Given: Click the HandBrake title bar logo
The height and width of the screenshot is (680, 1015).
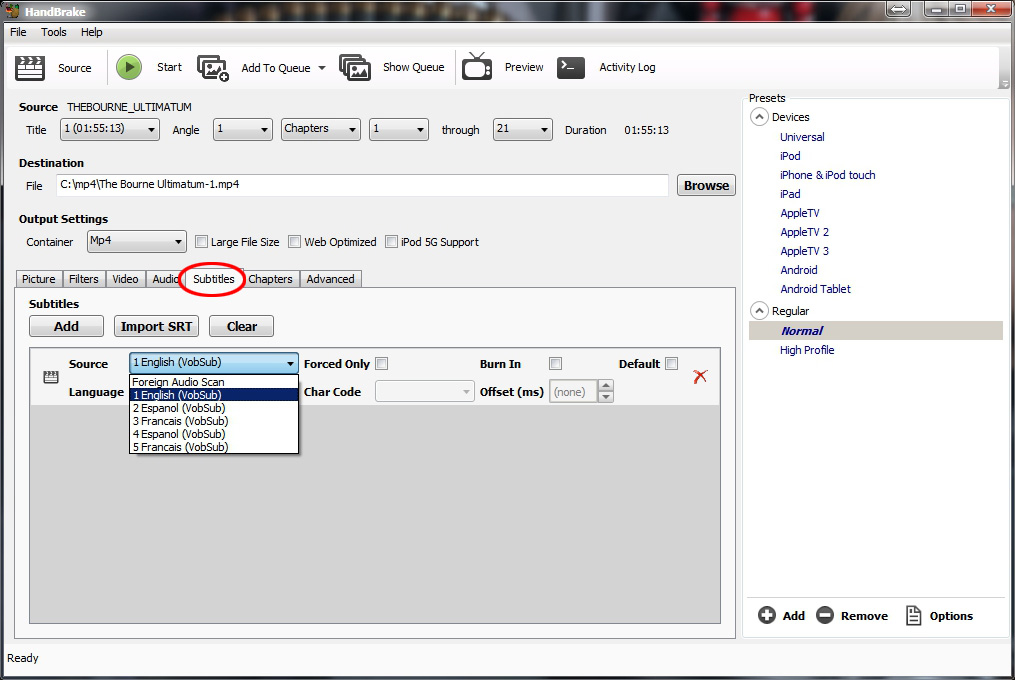Looking at the screenshot, I should coord(12,11).
